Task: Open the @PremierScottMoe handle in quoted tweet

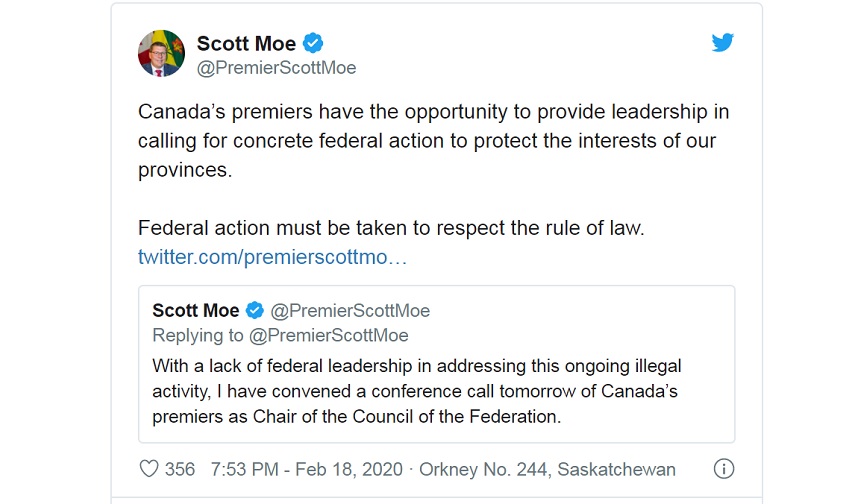Action: tap(350, 311)
